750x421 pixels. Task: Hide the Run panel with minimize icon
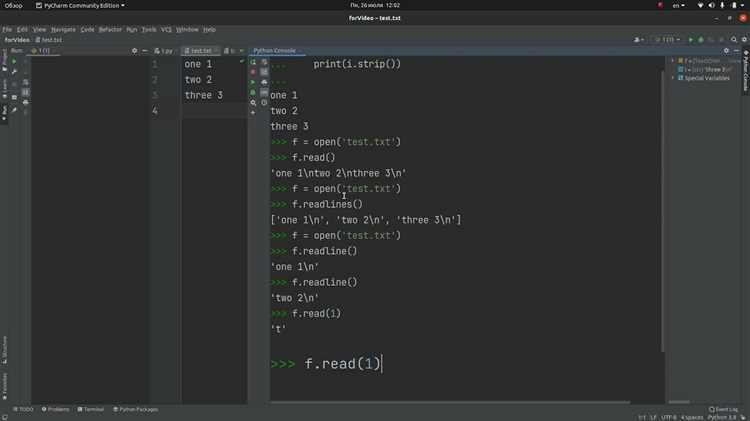pyautogui.click(x=144, y=50)
